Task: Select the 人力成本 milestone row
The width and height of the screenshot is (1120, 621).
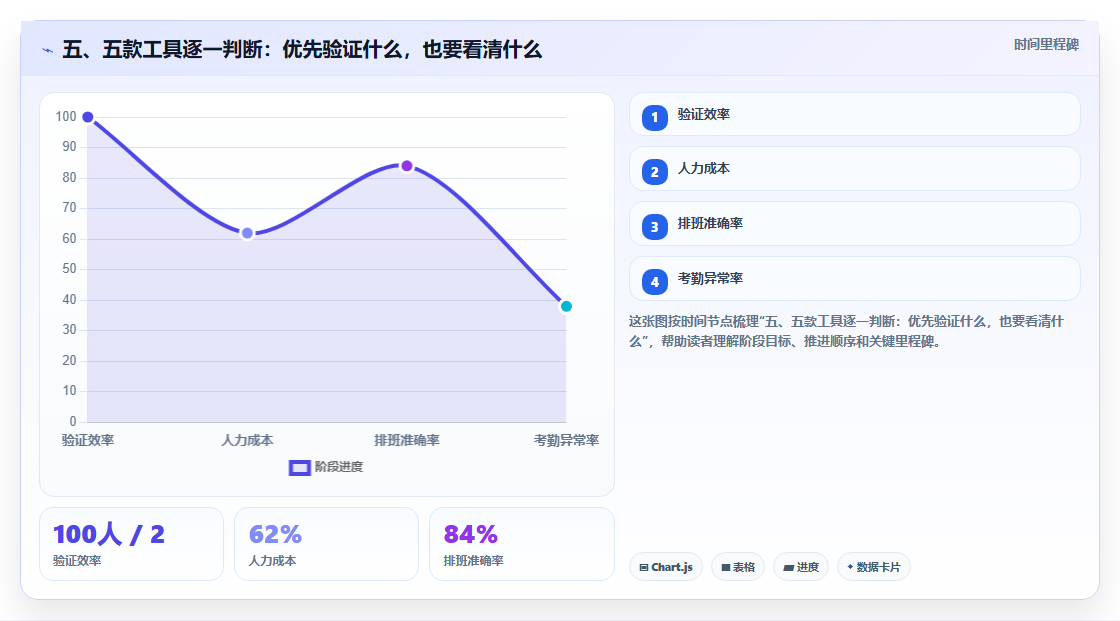Action: coord(854,169)
